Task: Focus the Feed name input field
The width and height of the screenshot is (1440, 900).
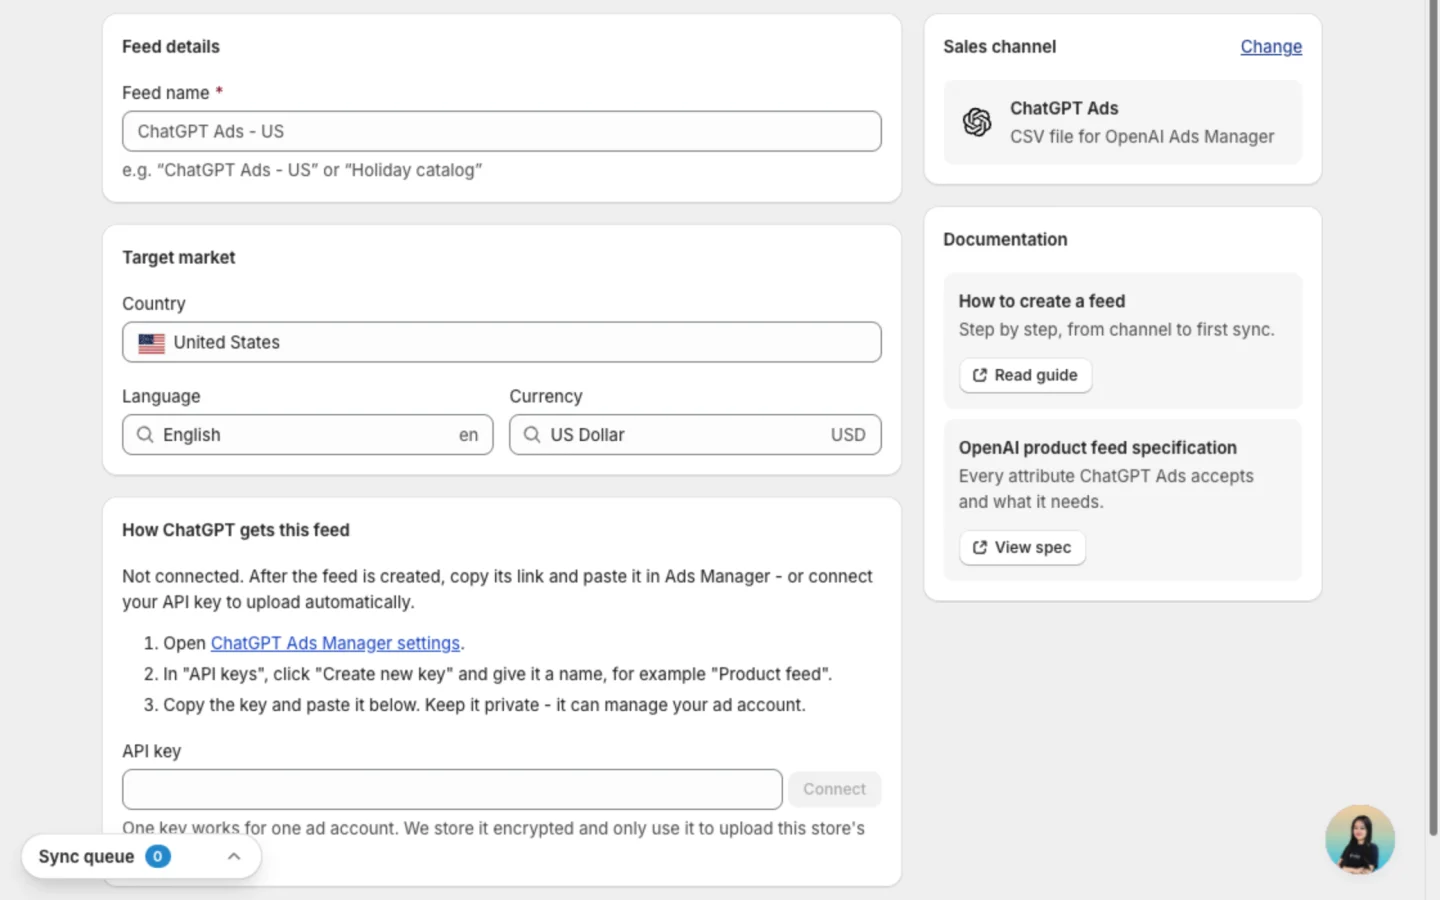Action: click(x=502, y=131)
